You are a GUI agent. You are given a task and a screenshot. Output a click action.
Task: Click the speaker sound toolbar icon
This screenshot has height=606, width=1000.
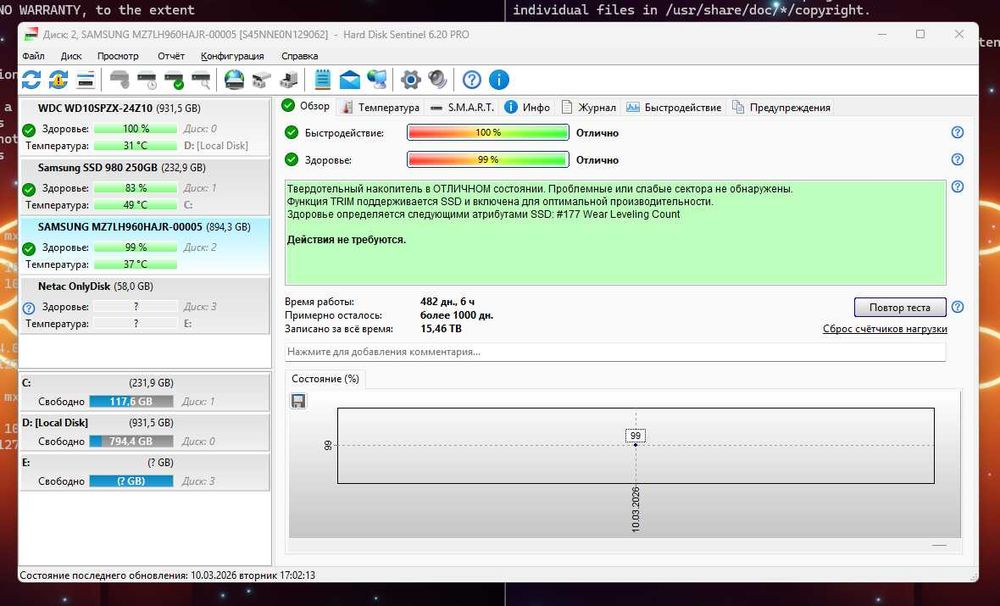click(438, 80)
